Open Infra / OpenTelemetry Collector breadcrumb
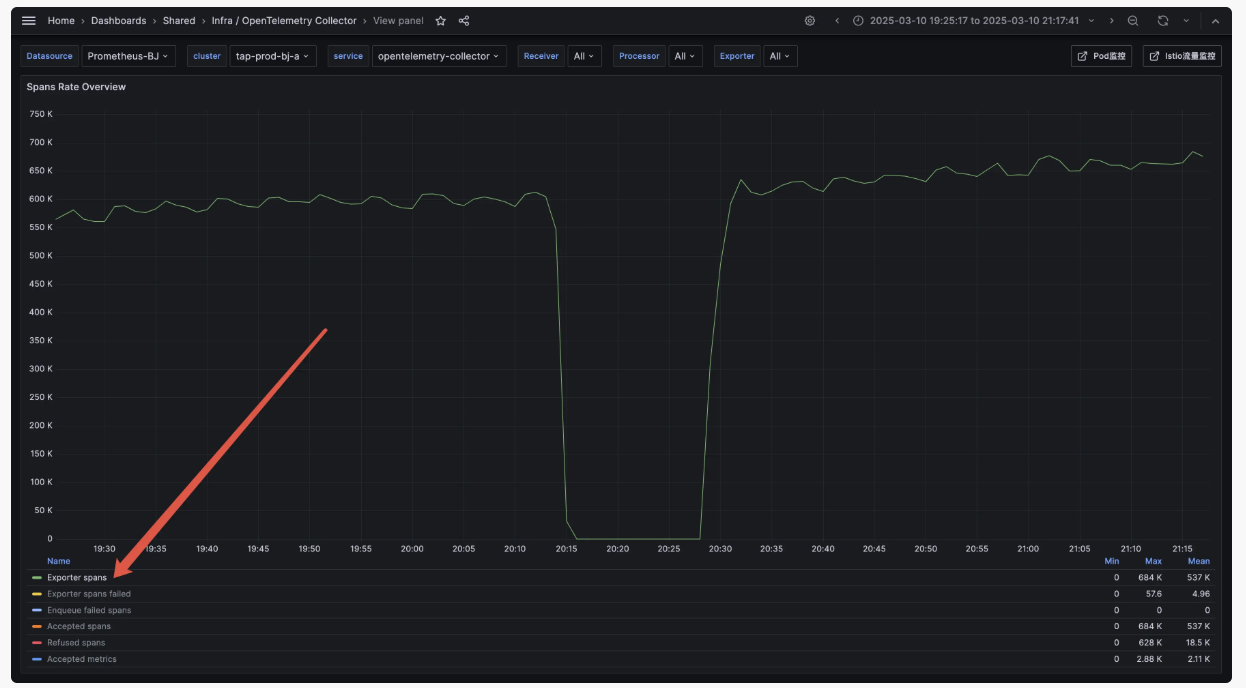1246x688 pixels. (x=284, y=21)
